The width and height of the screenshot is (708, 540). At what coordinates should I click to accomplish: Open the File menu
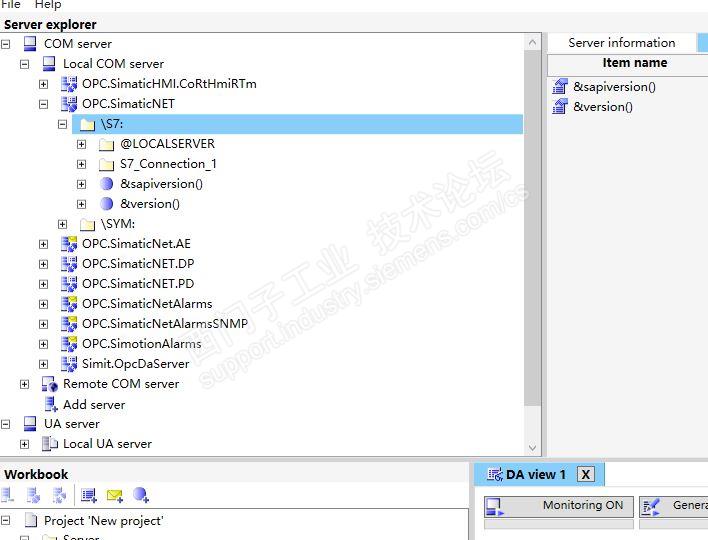pyautogui.click(x=11, y=5)
